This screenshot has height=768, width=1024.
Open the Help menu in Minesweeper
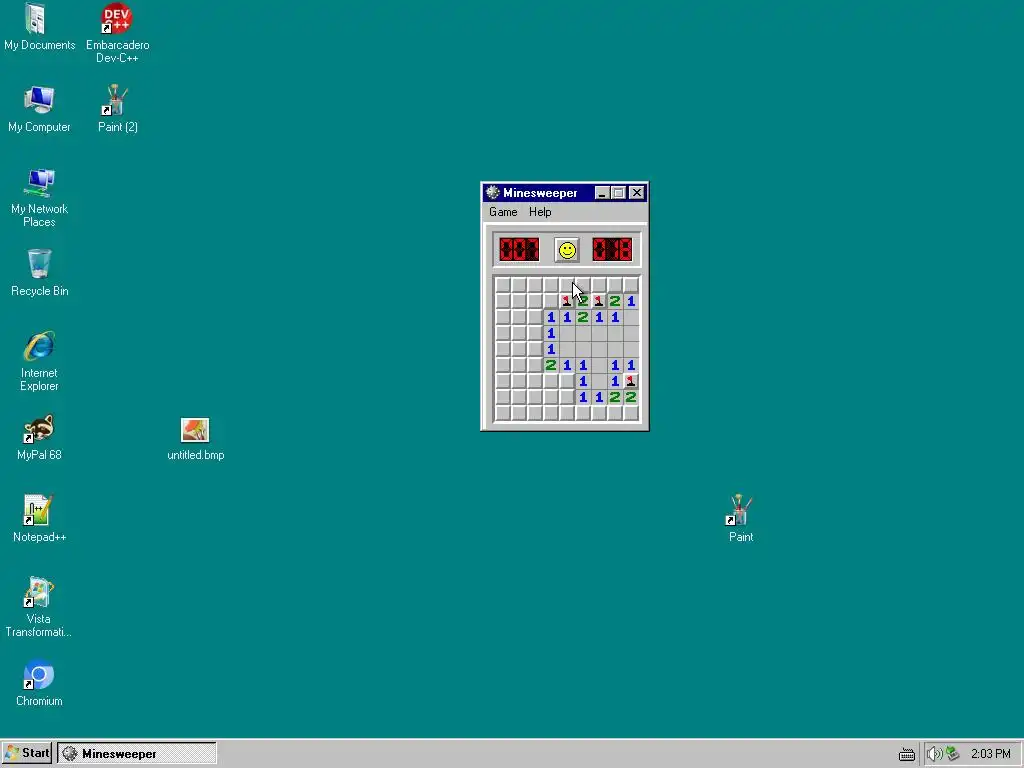pos(540,212)
